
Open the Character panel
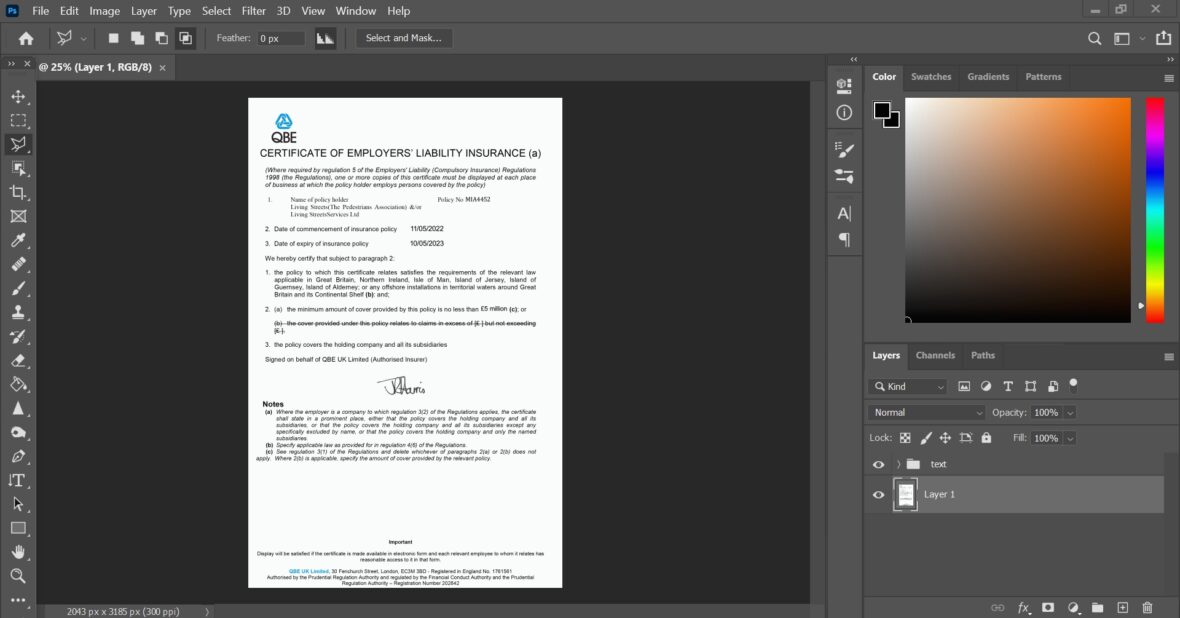pos(843,212)
